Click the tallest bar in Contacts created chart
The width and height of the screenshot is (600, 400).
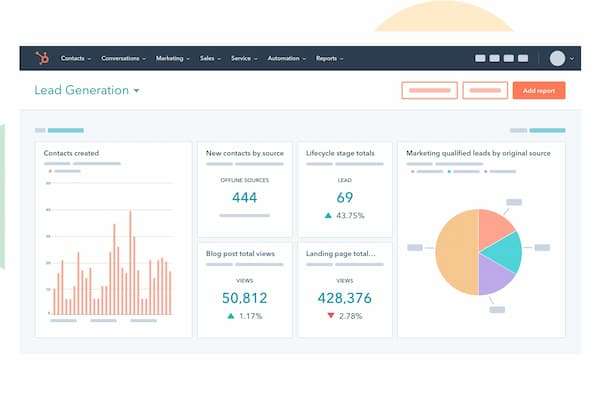tap(129, 262)
